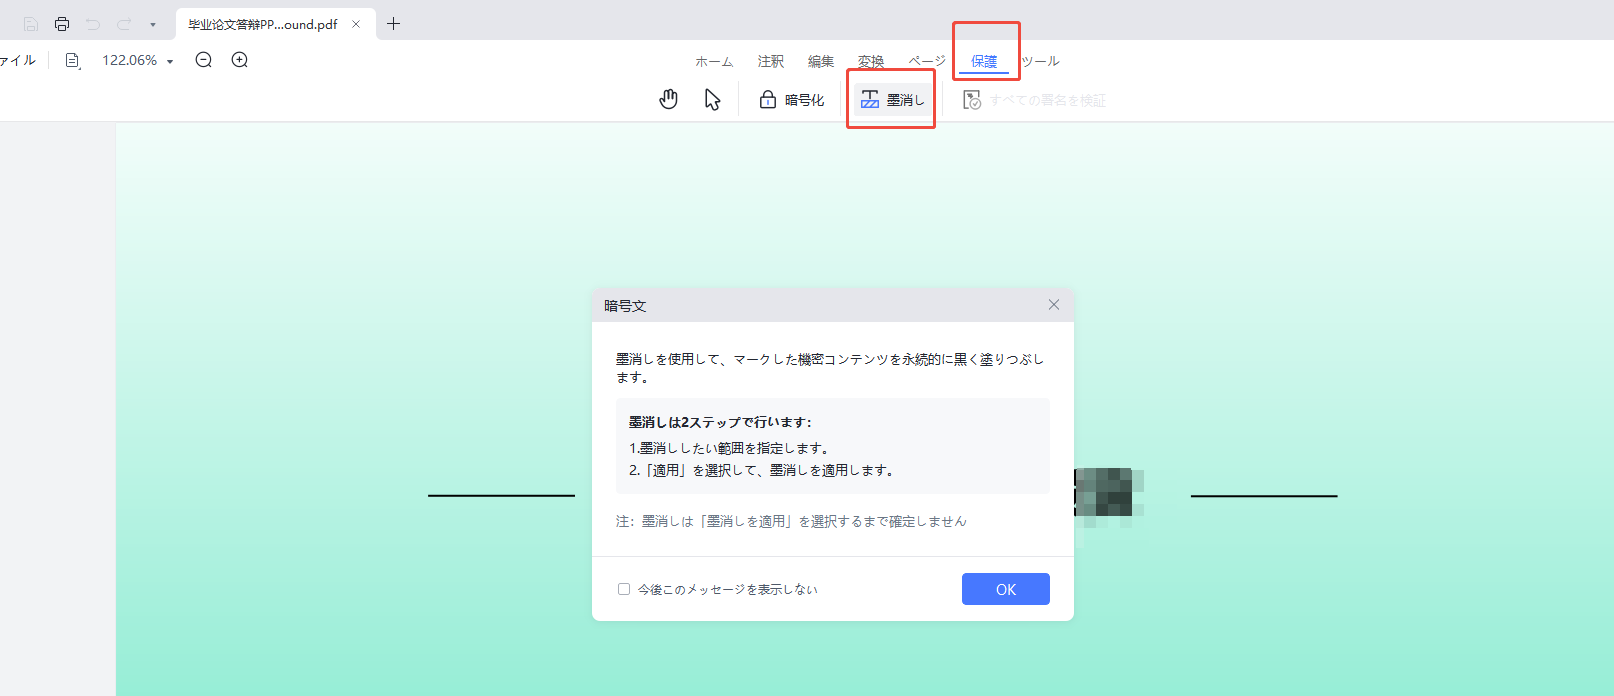Click the save icon in title bar
The height and width of the screenshot is (696, 1614).
coord(31,24)
